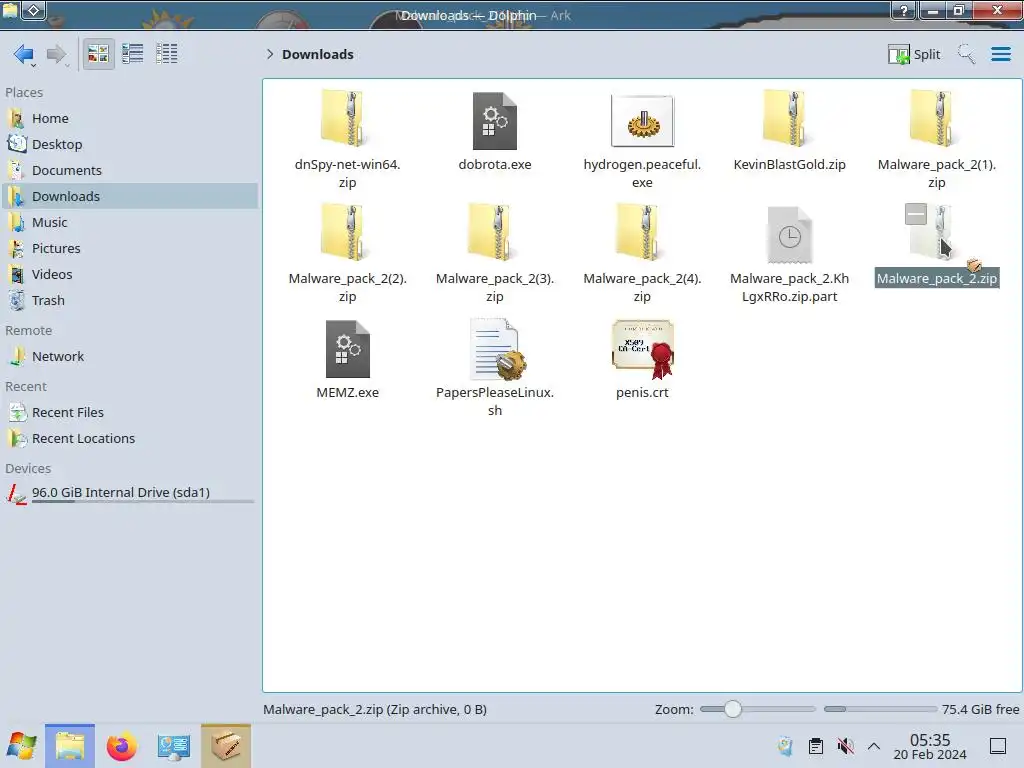1024x768 pixels.
Task: Open Music in Places
Action: click(131, 223)
